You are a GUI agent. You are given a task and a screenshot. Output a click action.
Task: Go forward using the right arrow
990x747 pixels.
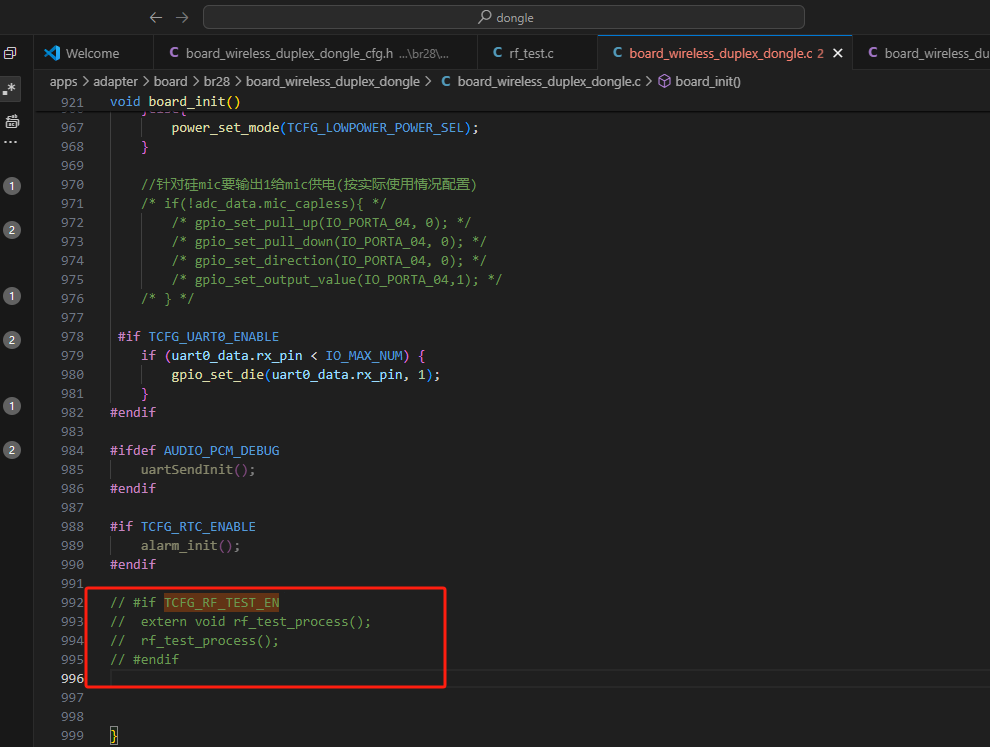182,18
